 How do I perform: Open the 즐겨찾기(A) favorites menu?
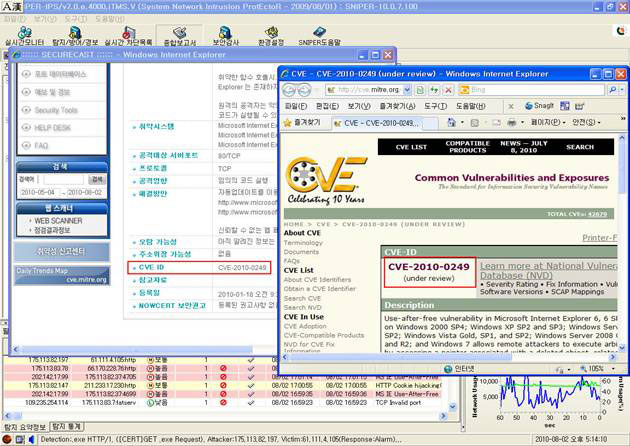(397, 106)
